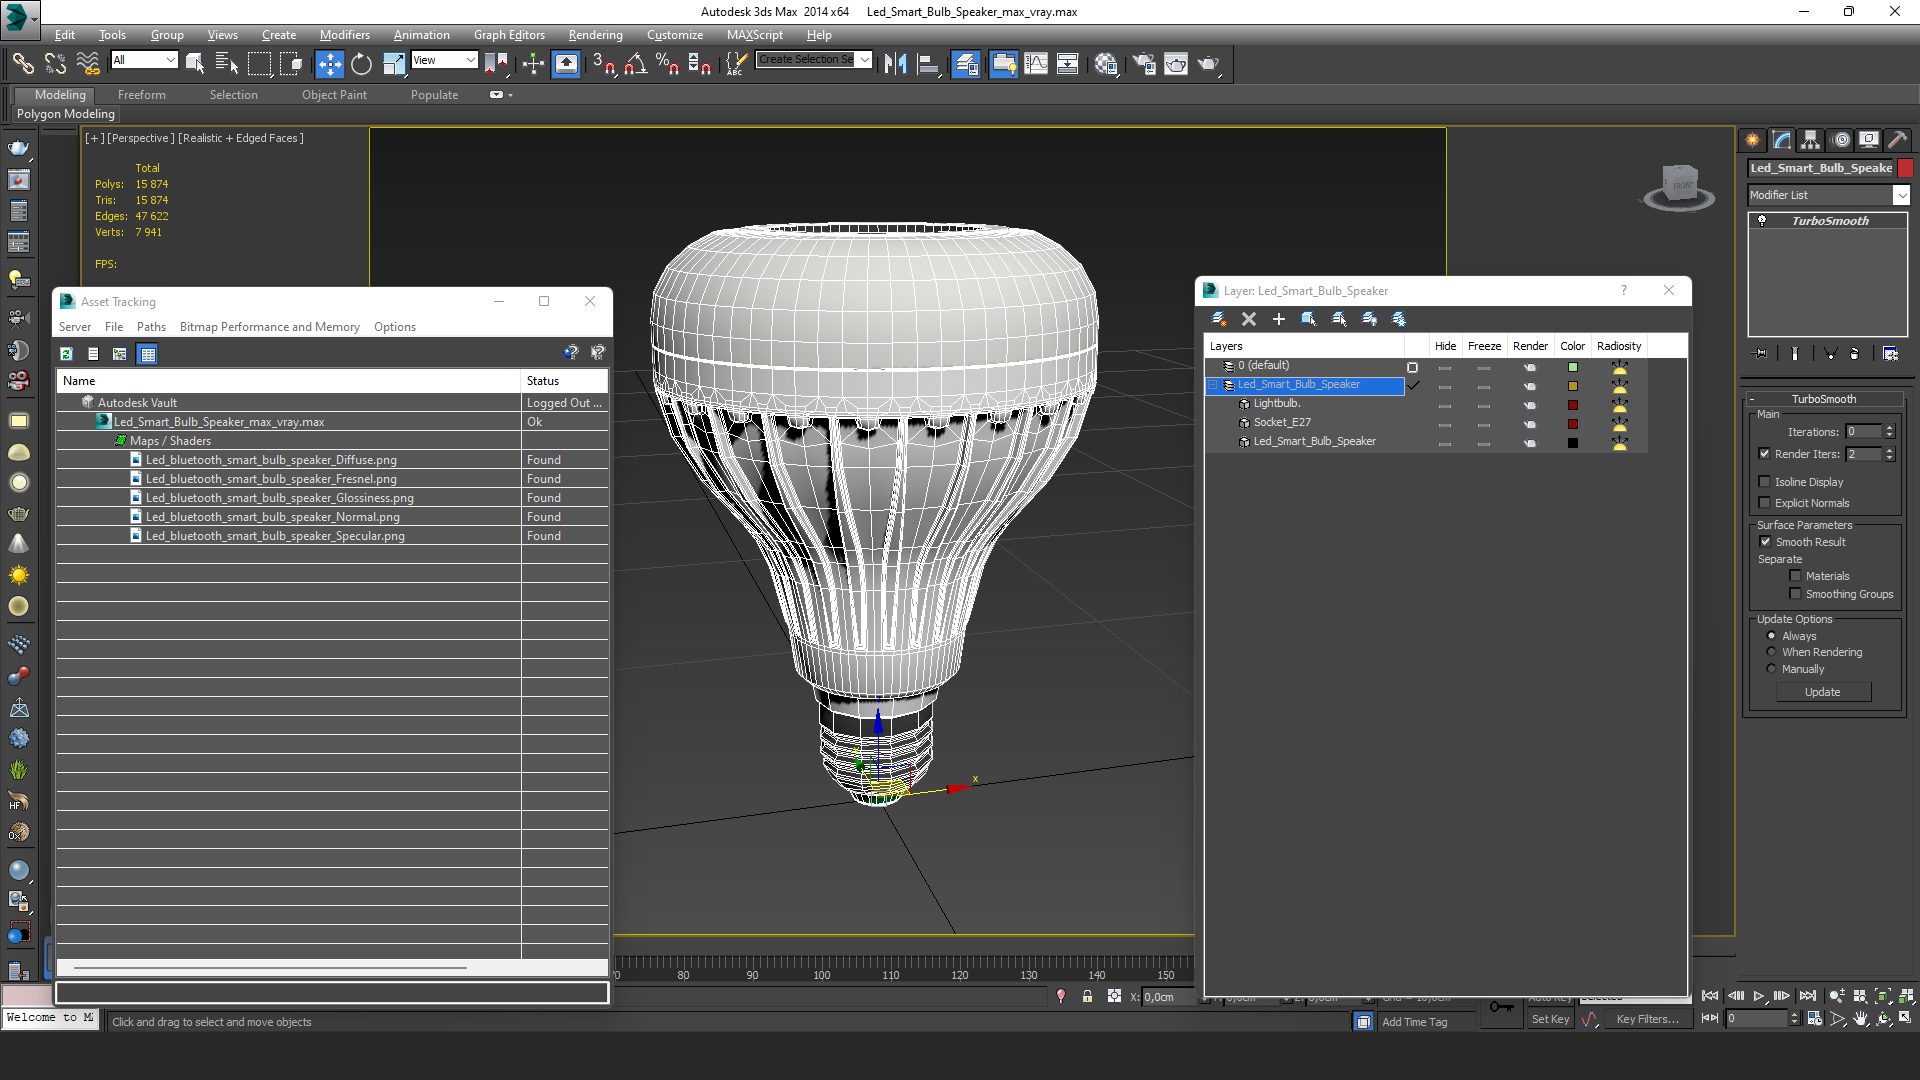Click the object color swatch beside object name
The width and height of the screenshot is (1920, 1080).
[x=1905, y=168]
